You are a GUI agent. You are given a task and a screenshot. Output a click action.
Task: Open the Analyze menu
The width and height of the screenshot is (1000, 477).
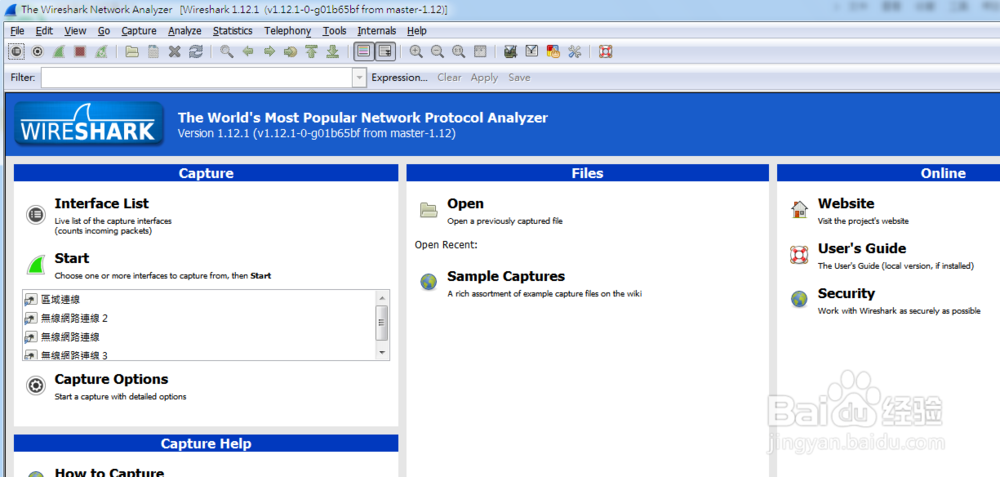[185, 31]
